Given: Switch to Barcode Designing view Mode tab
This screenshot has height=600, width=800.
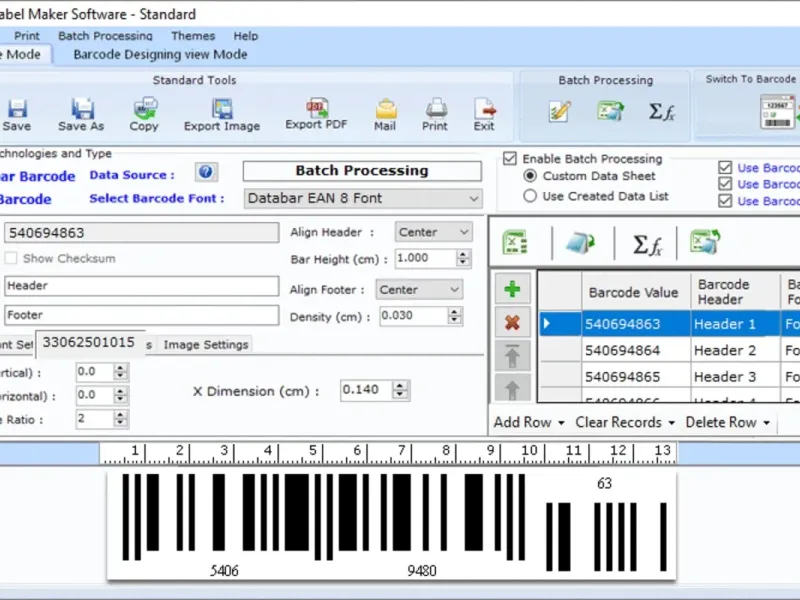Looking at the screenshot, I should pyautogui.click(x=160, y=55).
